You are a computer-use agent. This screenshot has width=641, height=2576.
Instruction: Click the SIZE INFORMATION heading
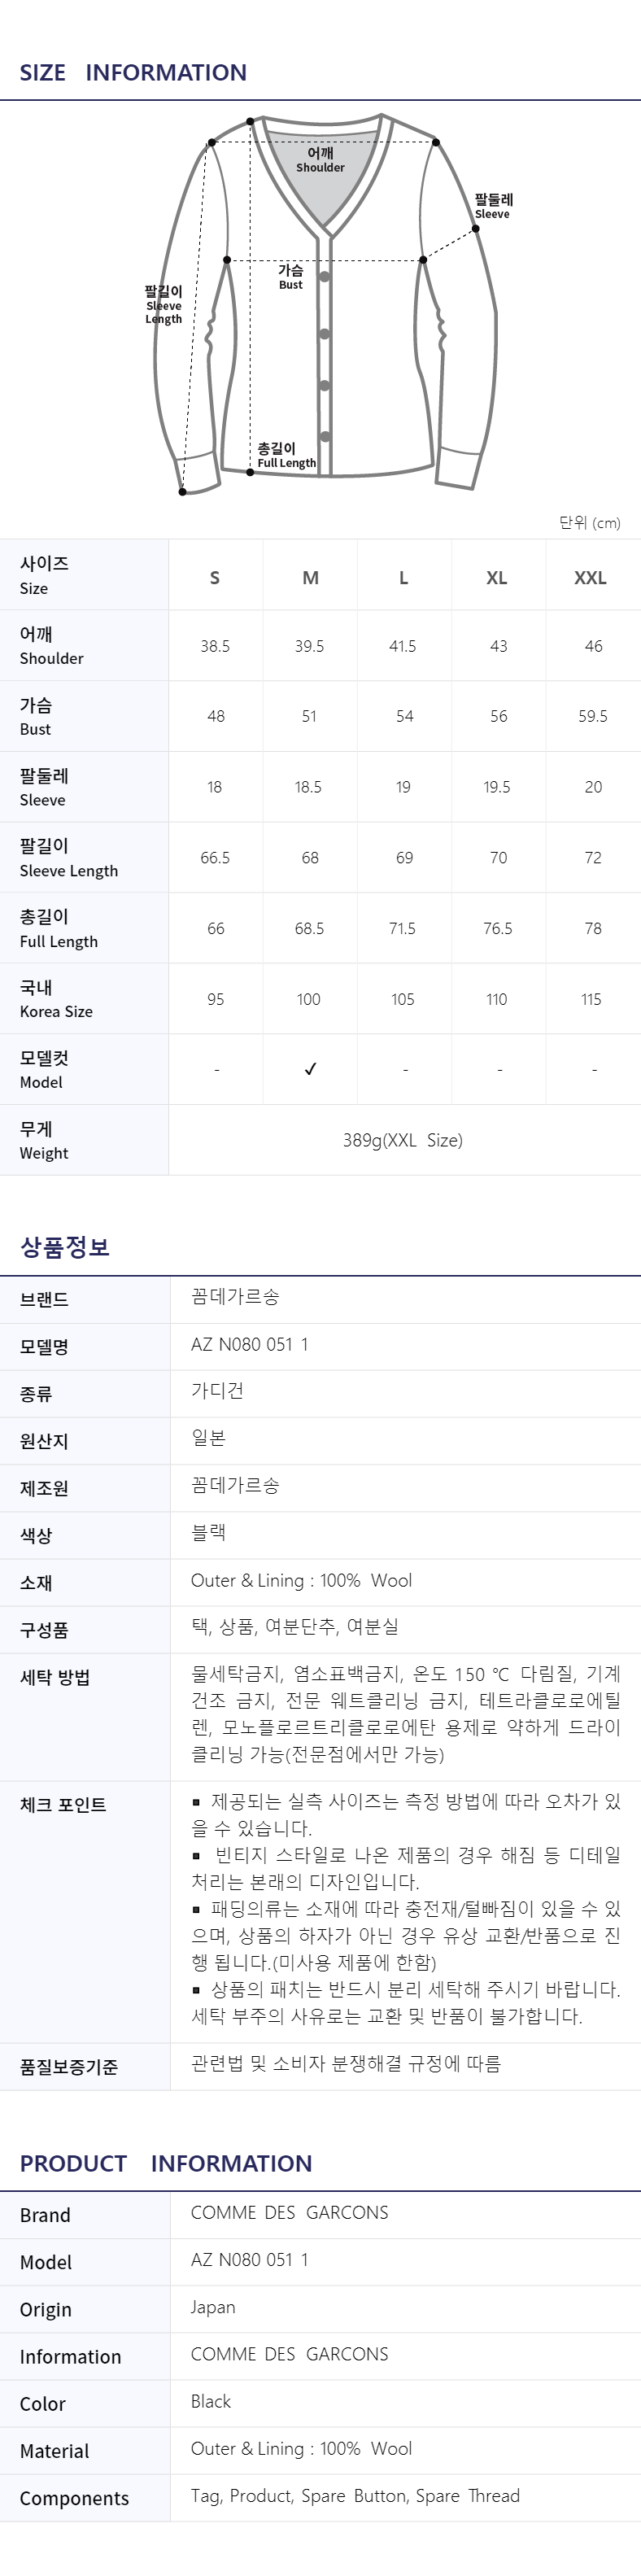click(133, 72)
